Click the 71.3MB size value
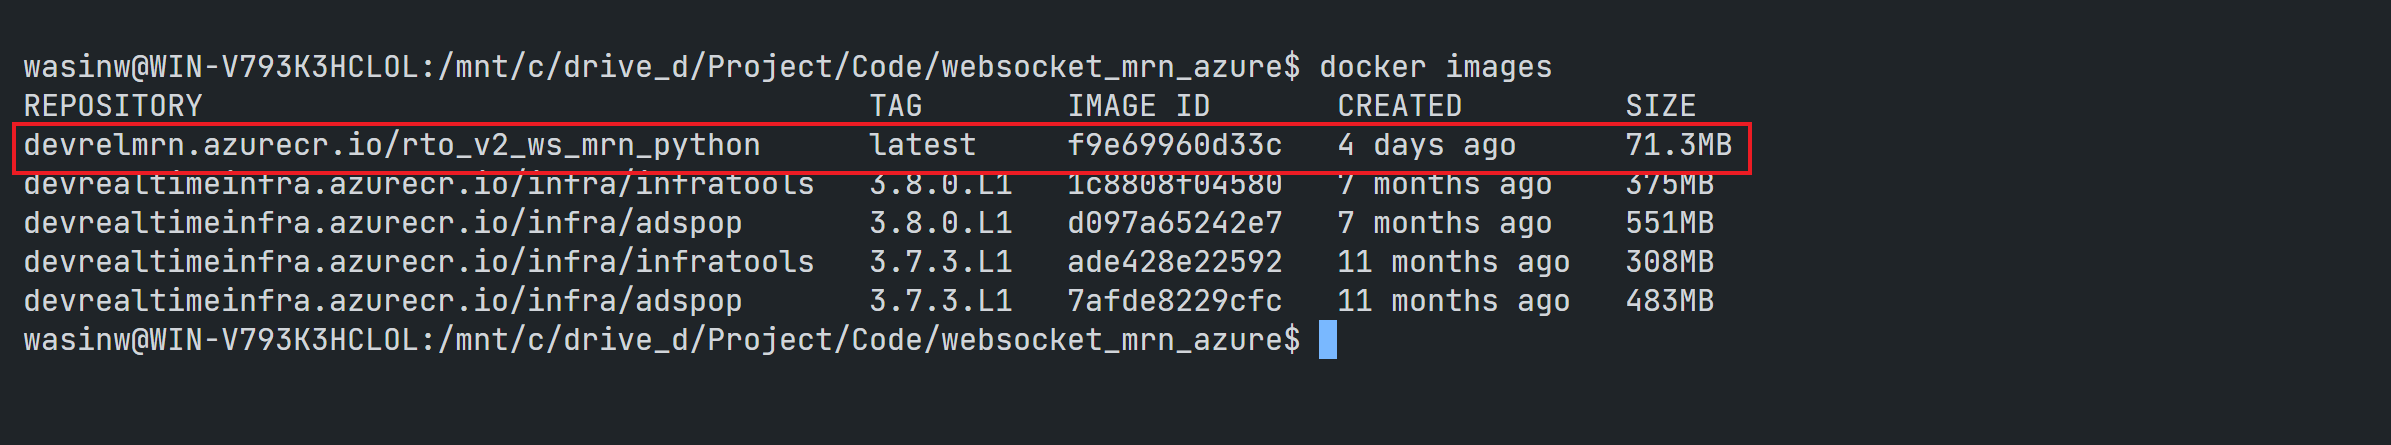The width and height of the screenshot is (2391, 445). [x=1679, y=145]
